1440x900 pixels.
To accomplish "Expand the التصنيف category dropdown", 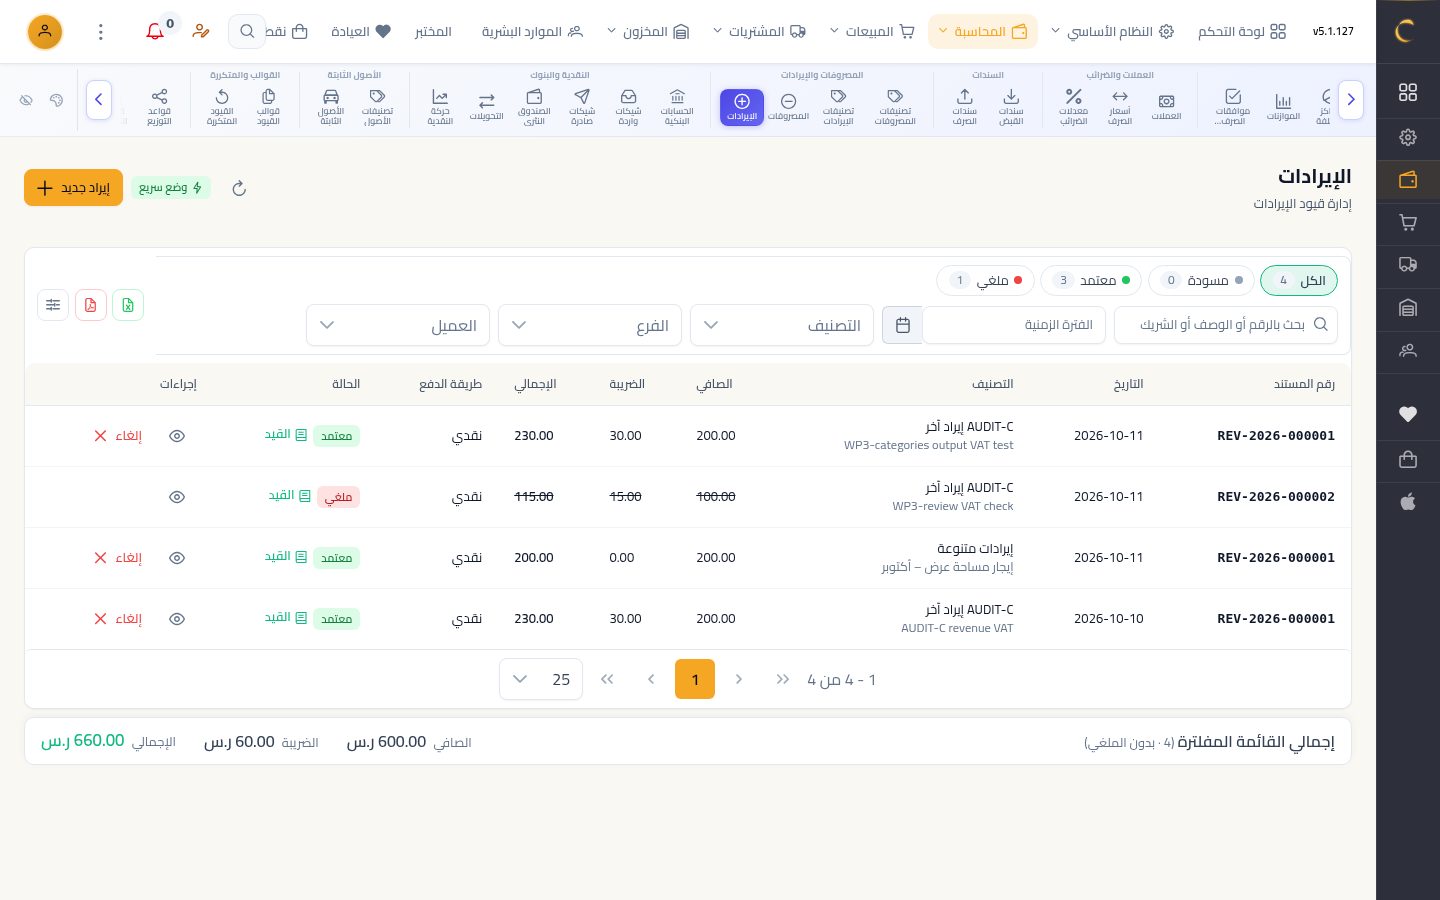I will (782, 325).
